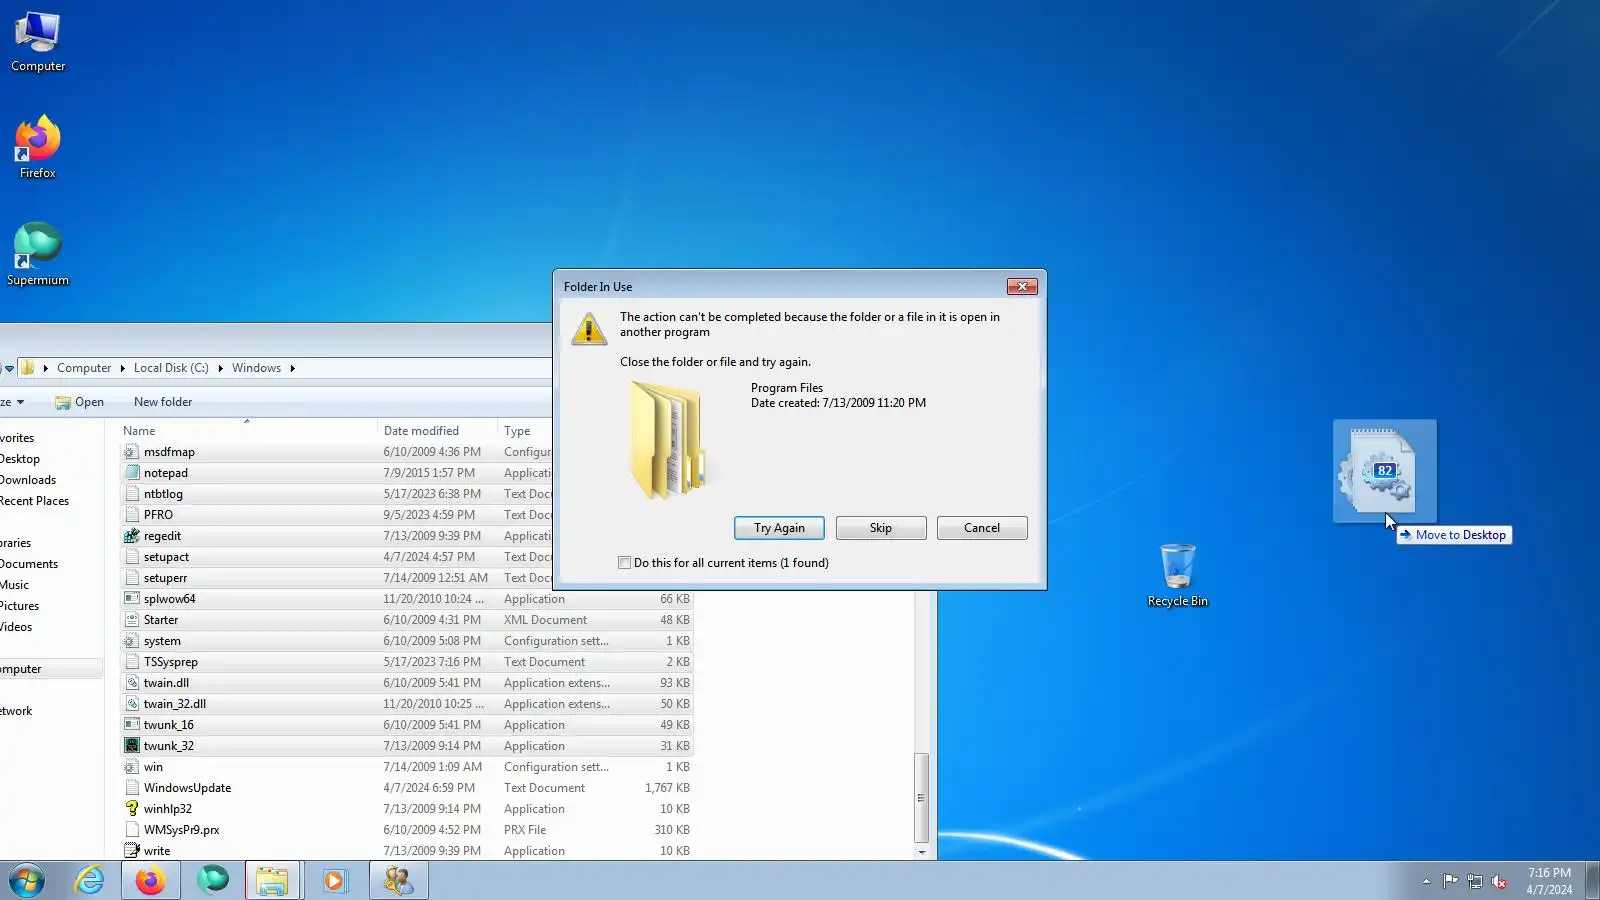
Task: Select the WindowsUpdate text document
Action: (407, 788)
